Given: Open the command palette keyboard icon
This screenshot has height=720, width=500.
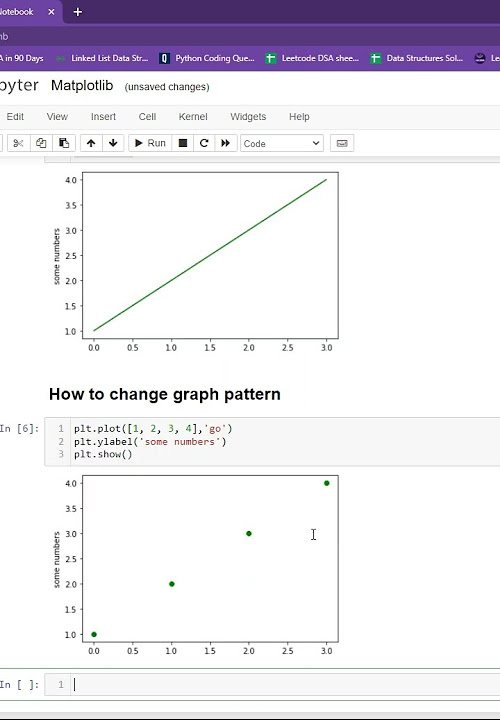Looking at the screenshot, I should [x=342, y=143].
